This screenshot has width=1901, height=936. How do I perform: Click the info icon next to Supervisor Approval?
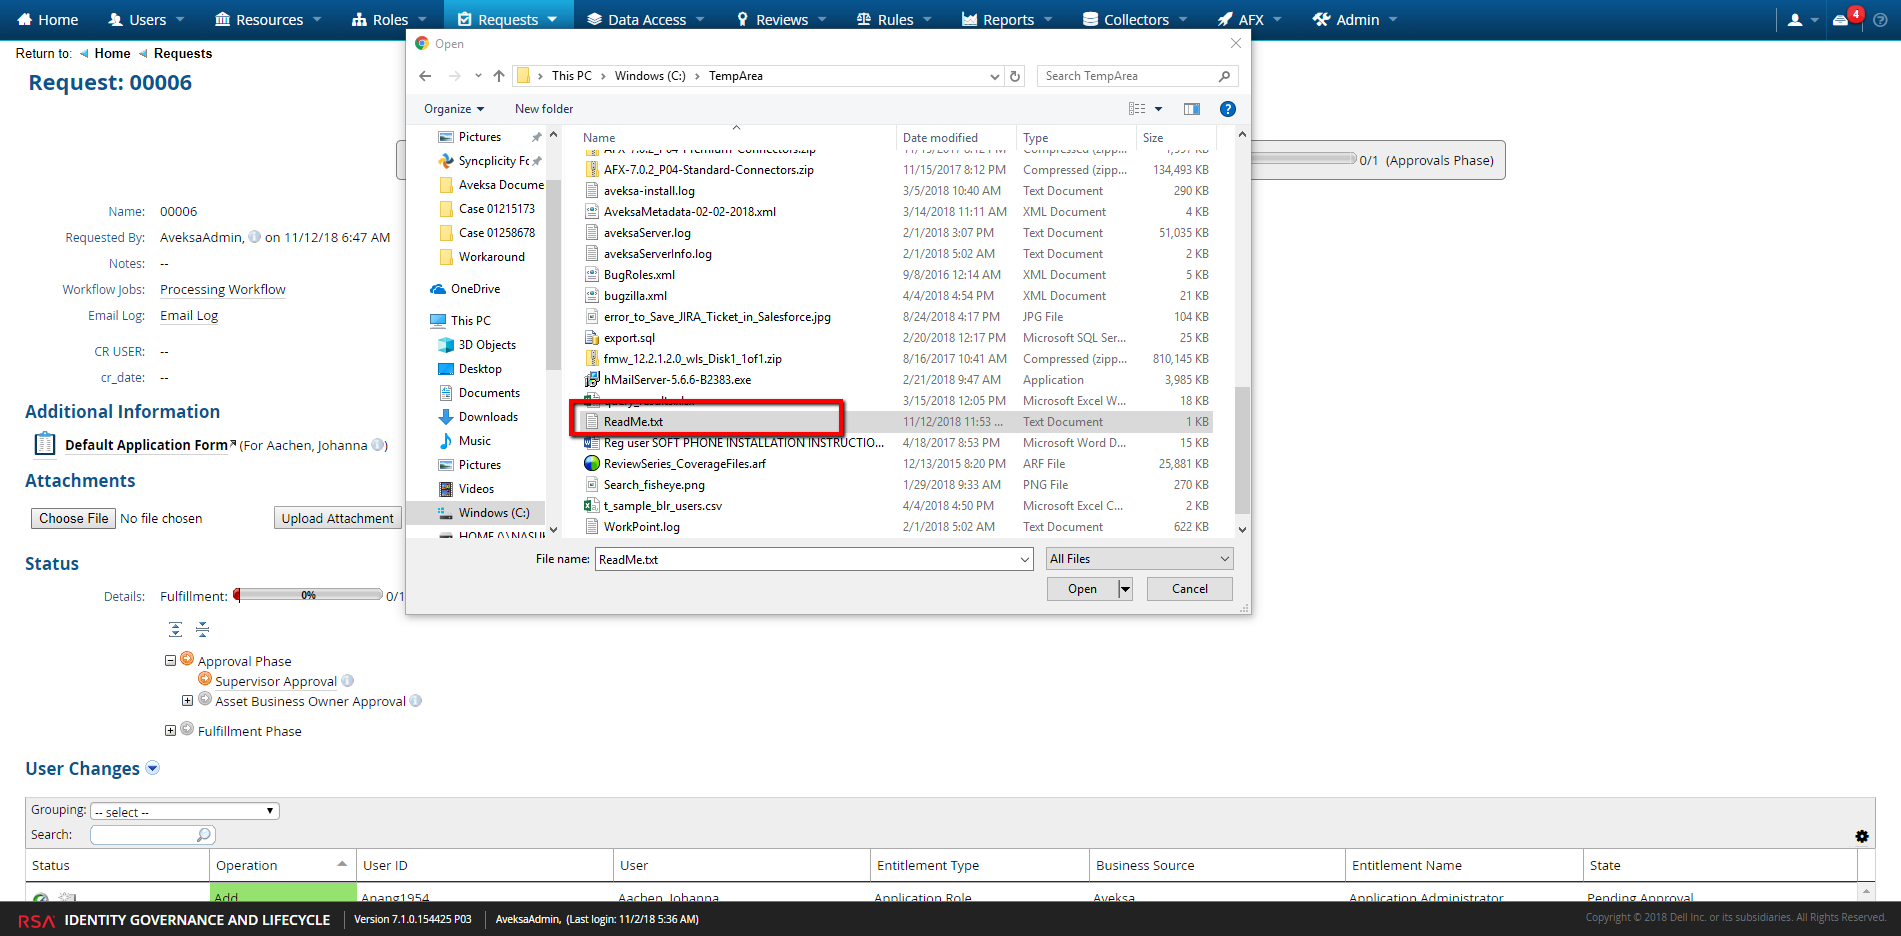point(347,680)
